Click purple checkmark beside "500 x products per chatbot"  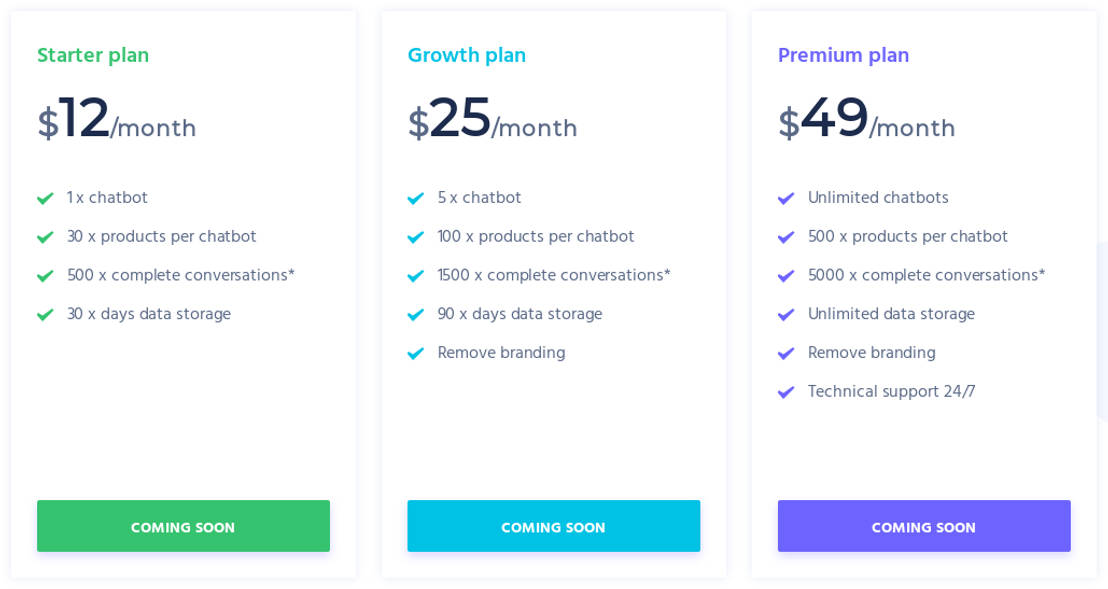pyautogui.click(x=786, y=238)
